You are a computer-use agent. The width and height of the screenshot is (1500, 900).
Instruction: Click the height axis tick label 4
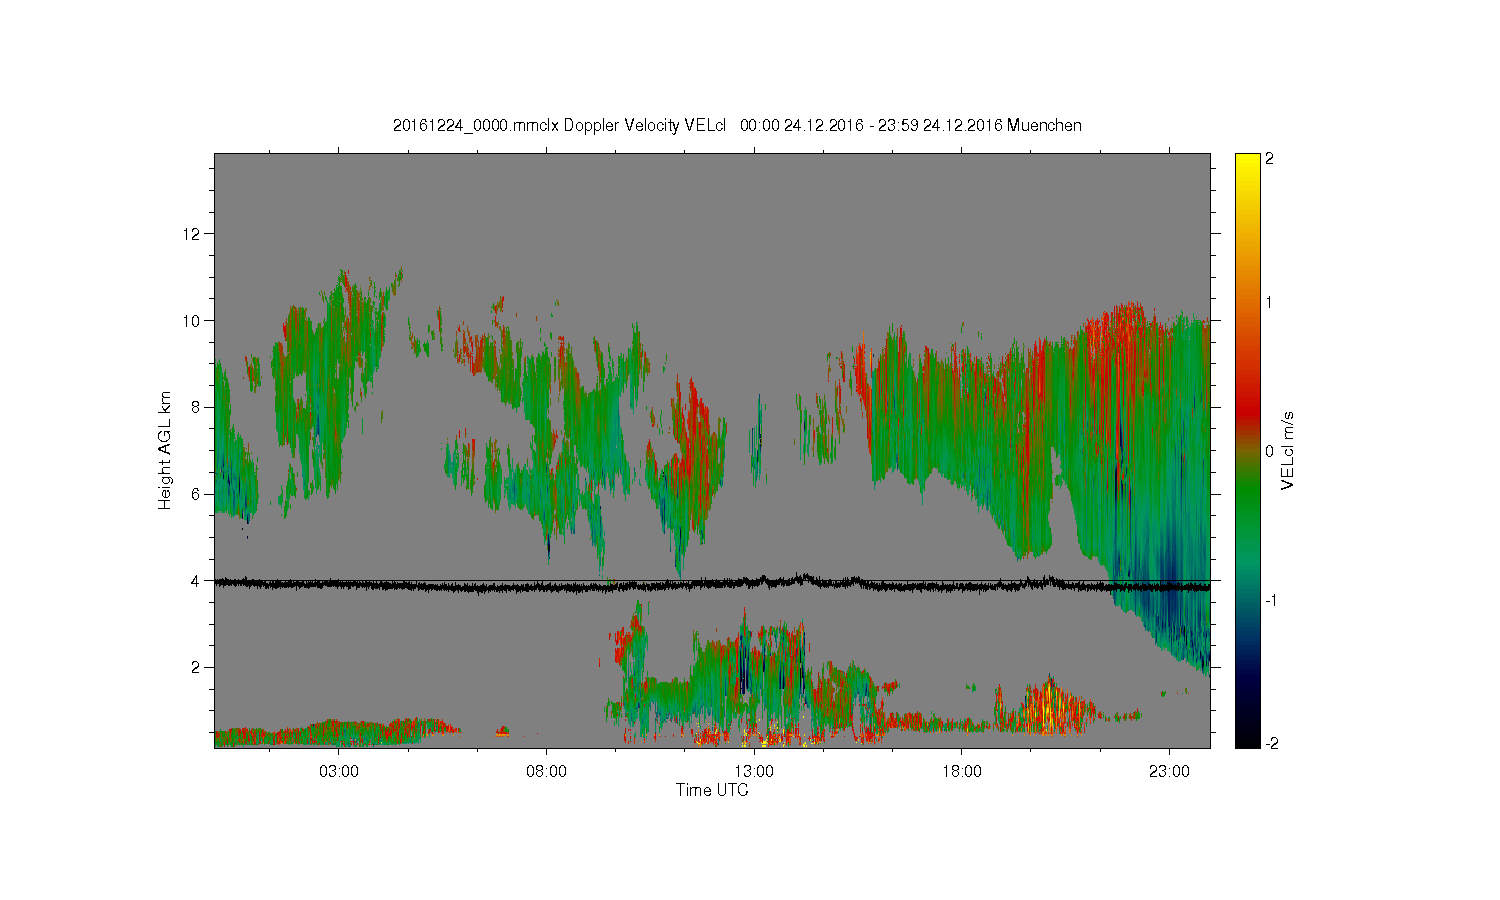point(196,581)
